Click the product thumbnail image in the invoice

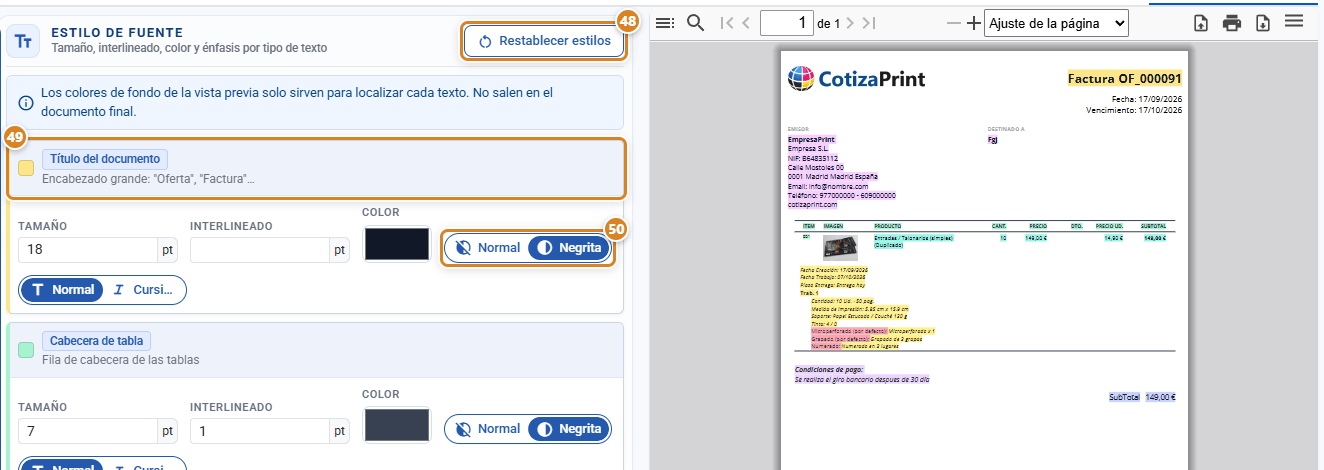(840, 246)
